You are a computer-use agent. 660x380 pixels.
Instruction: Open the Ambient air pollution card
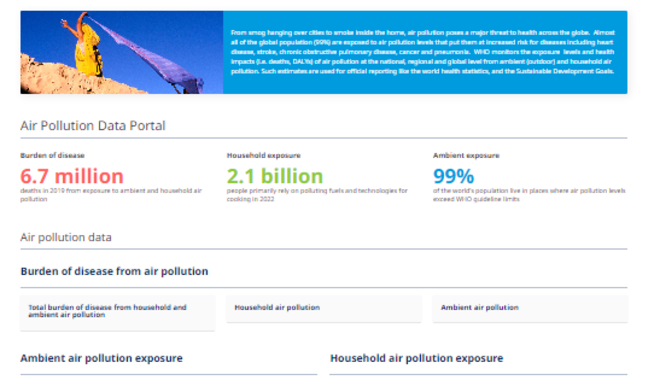(530, 308)
